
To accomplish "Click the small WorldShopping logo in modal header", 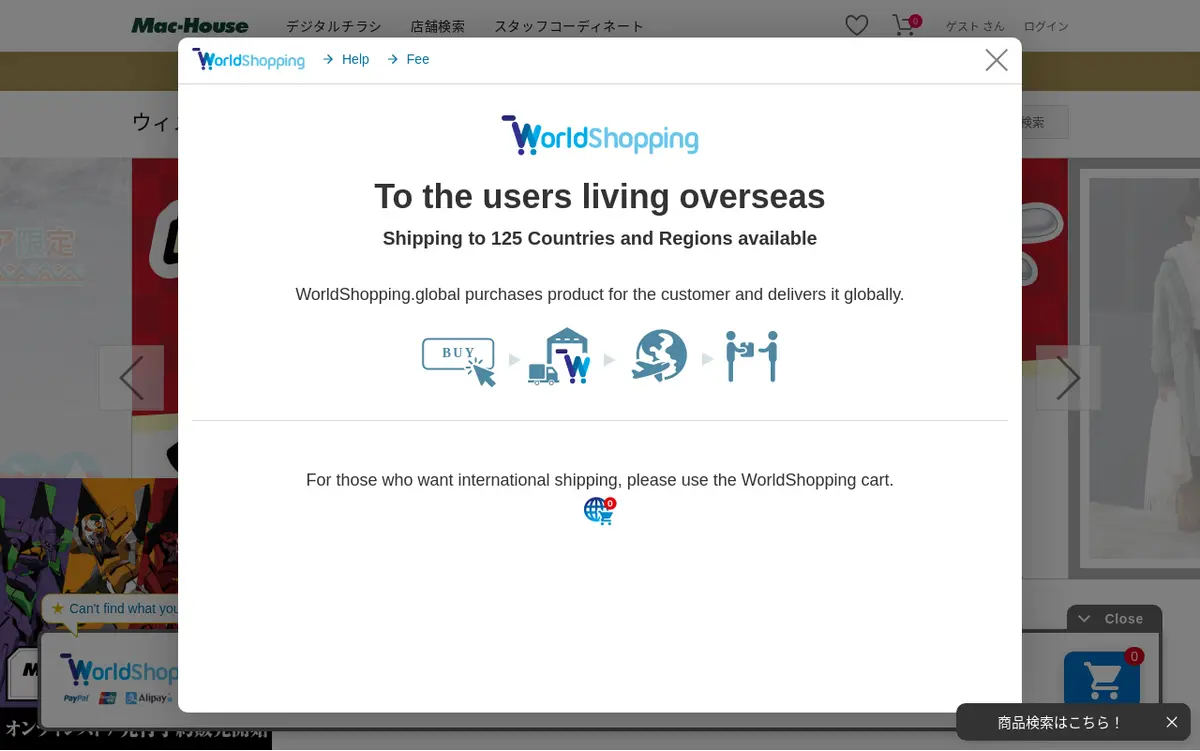I will (248, 60).
